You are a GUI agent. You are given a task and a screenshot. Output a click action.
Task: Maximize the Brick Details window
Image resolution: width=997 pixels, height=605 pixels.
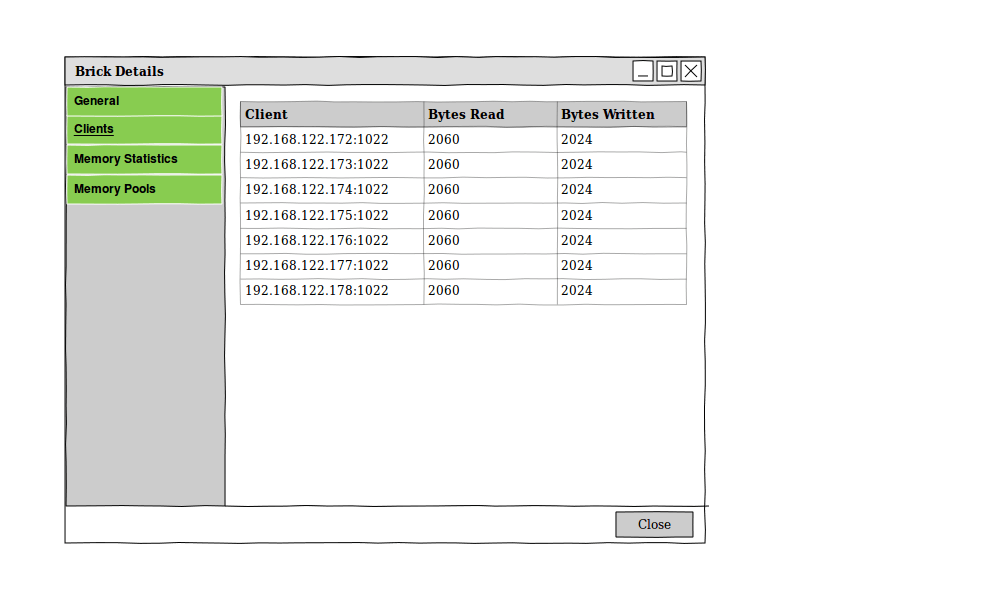tap(667, 71)
